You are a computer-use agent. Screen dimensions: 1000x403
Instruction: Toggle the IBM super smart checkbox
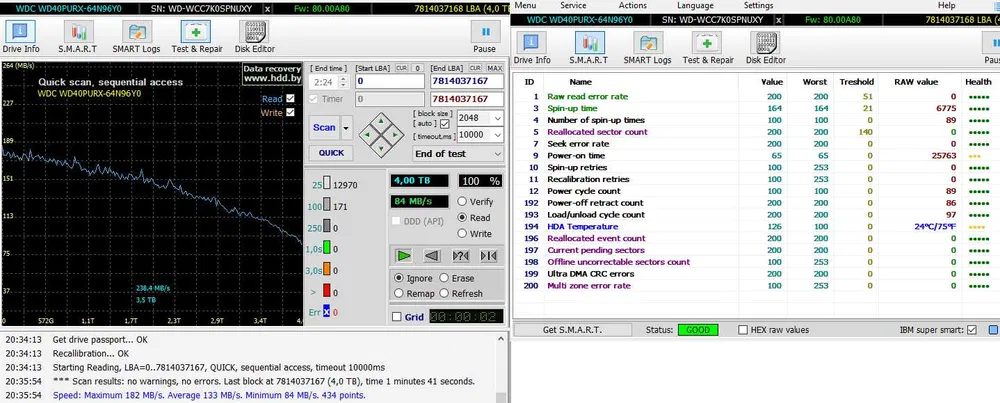click(971, 330)
